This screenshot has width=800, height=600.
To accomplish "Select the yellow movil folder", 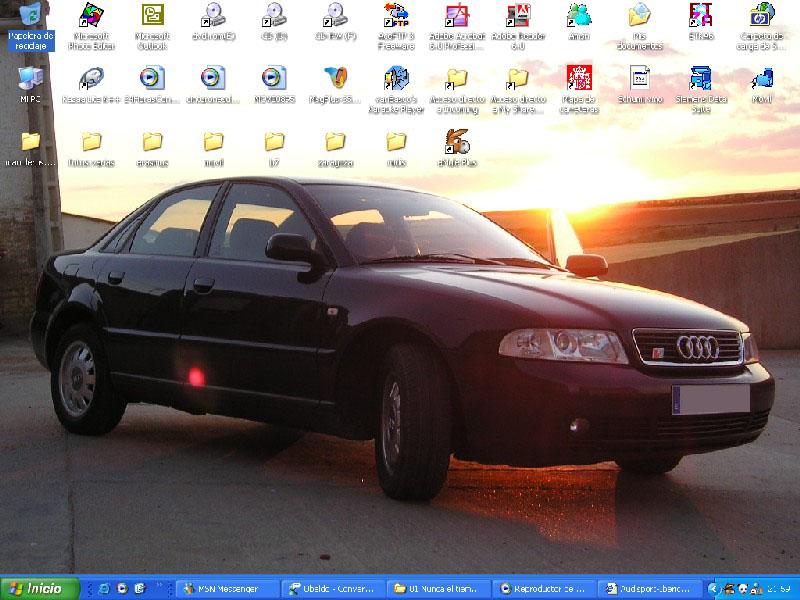I will point(213,149).
